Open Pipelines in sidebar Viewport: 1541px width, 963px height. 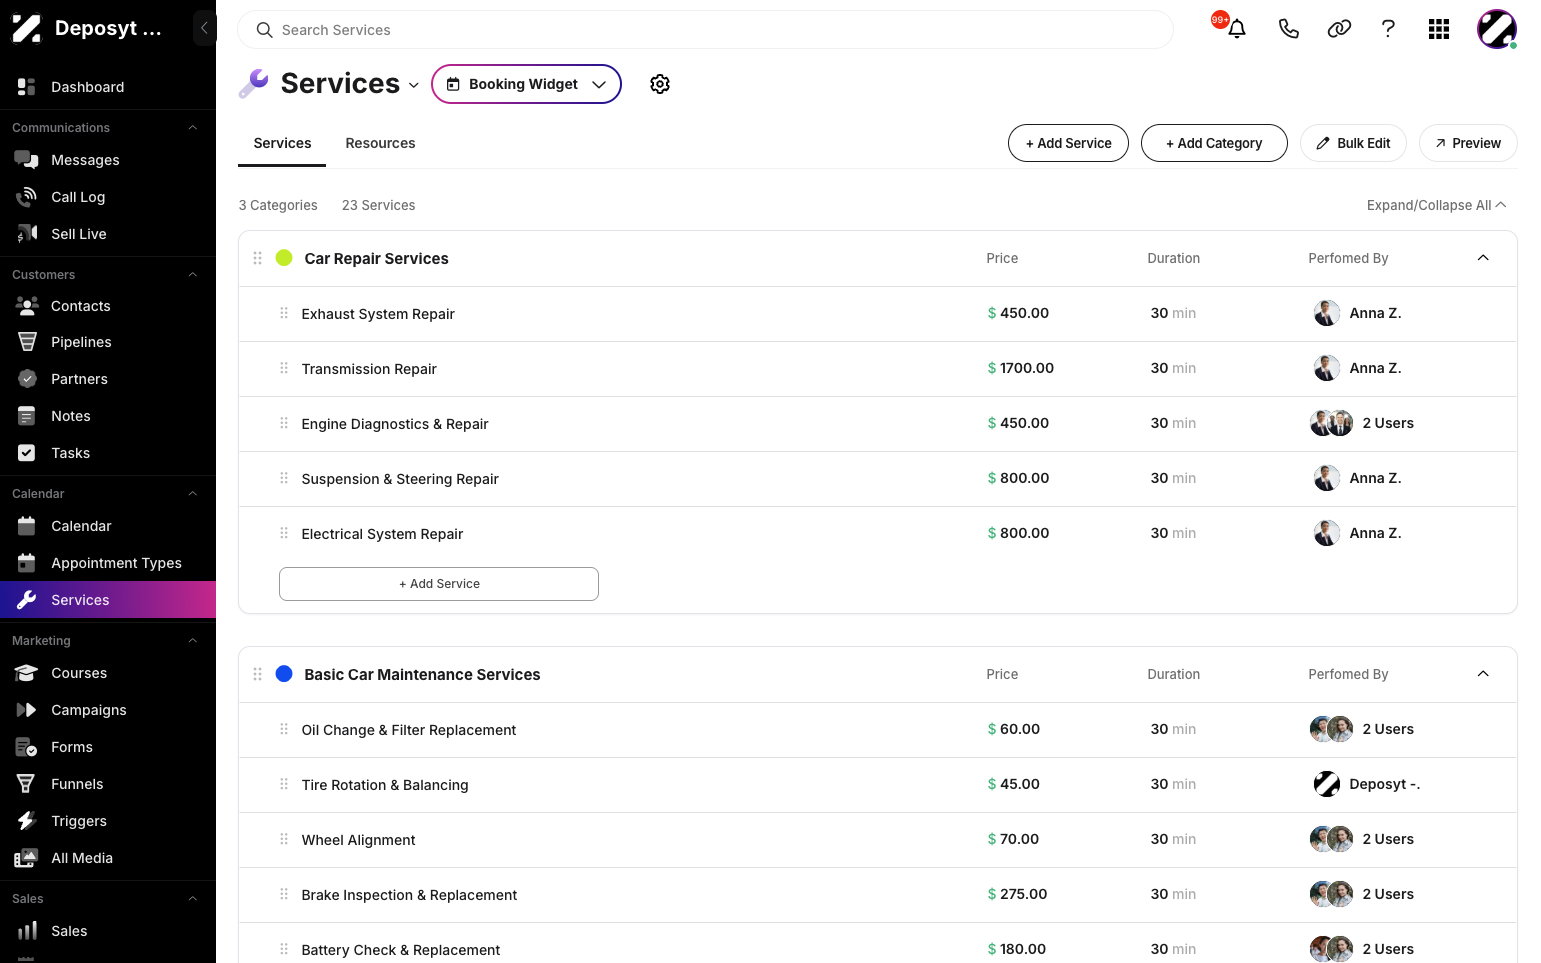108,342
